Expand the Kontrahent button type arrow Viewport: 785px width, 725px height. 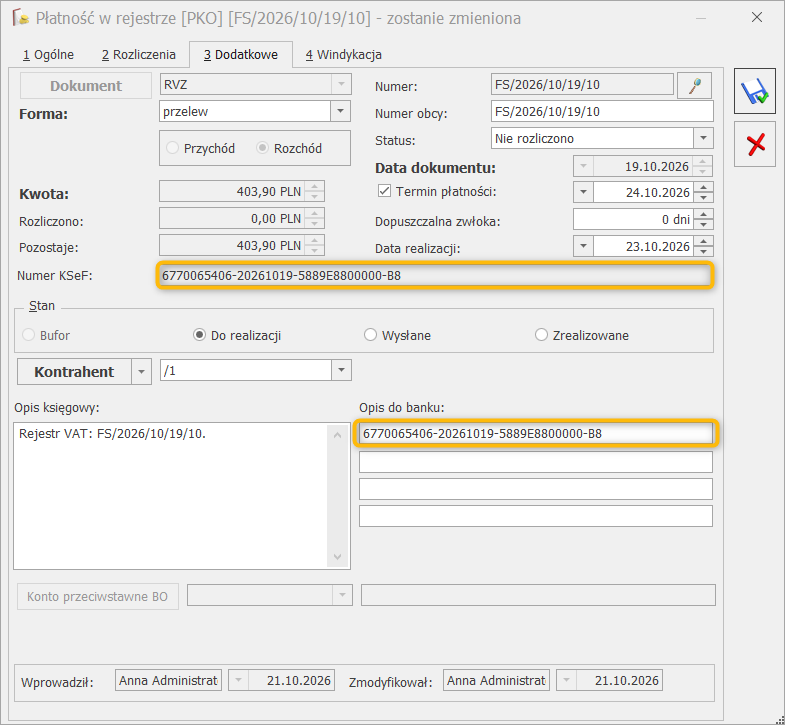pos(142,372)
